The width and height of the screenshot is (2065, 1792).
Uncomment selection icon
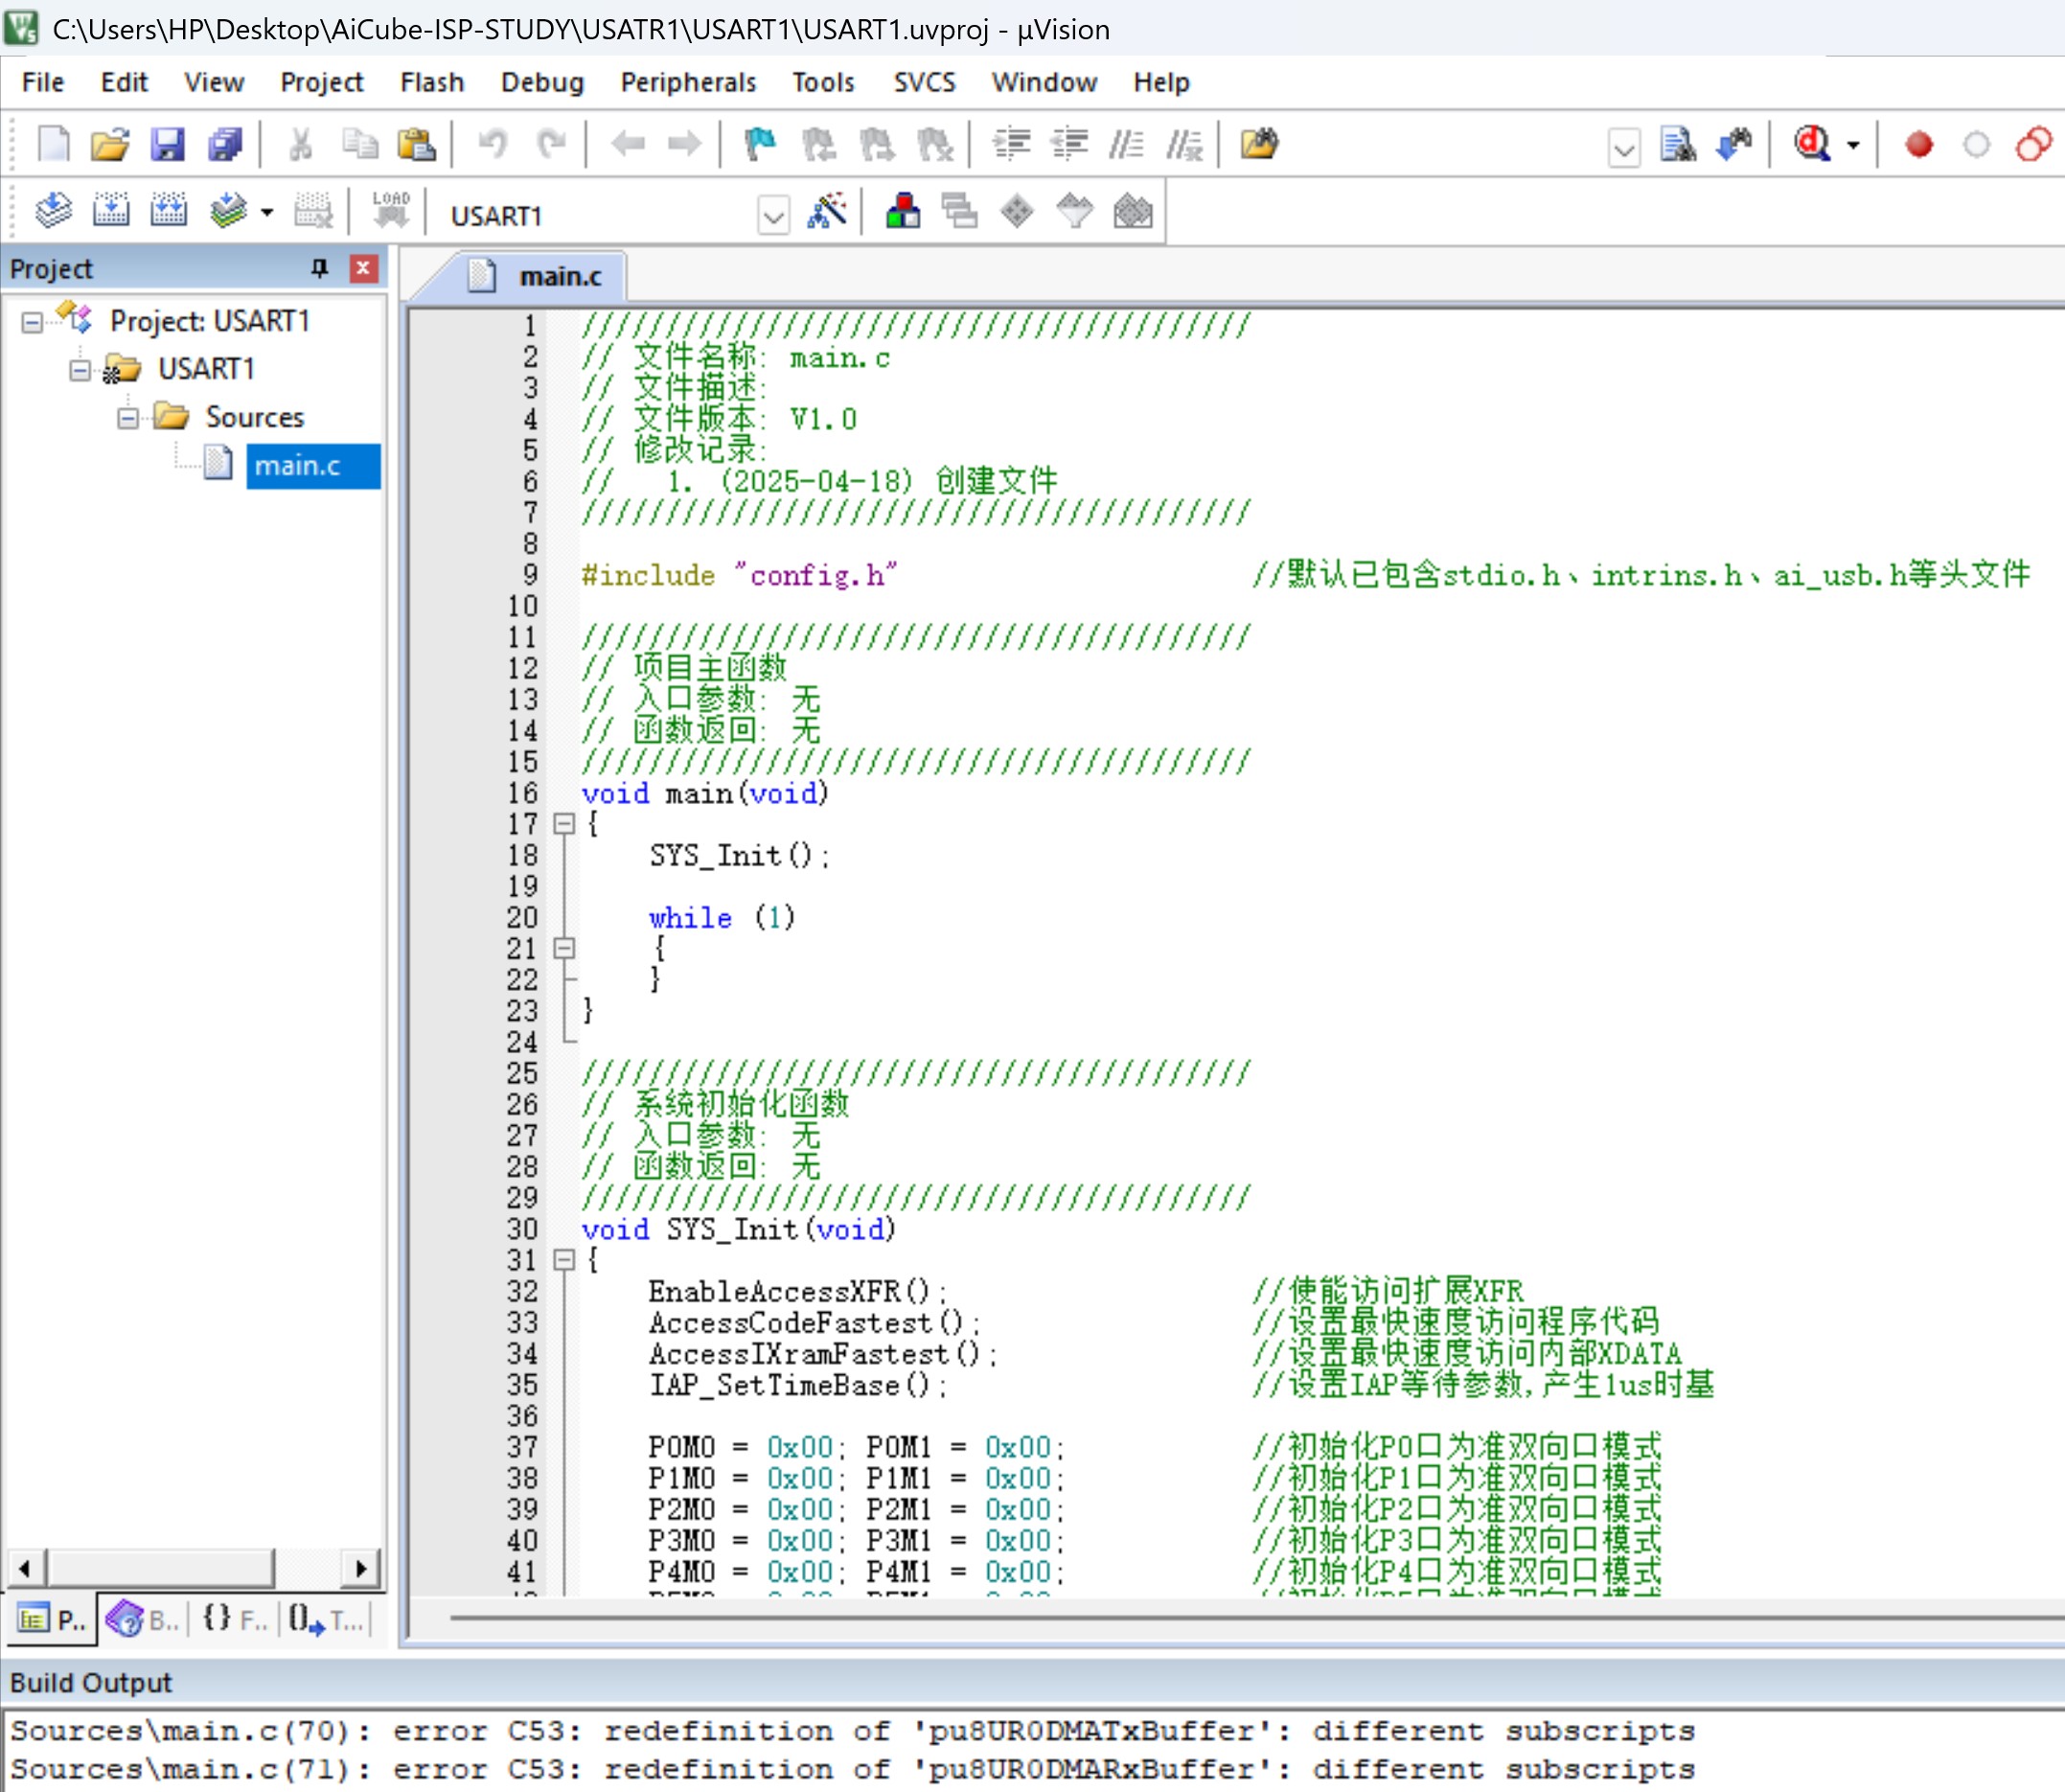1185,145
